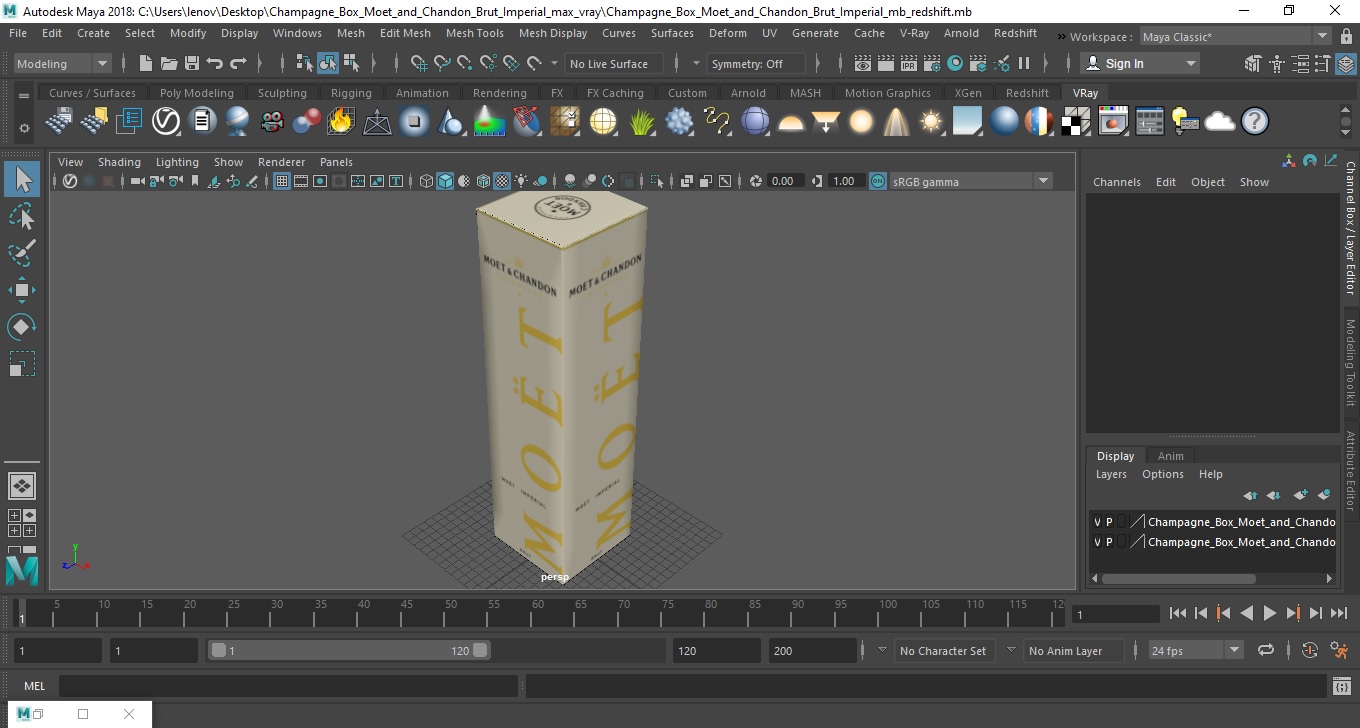Toggle the viewport grid display
The width and height of the screenshot is (1360, 728).
click(282, 181)
